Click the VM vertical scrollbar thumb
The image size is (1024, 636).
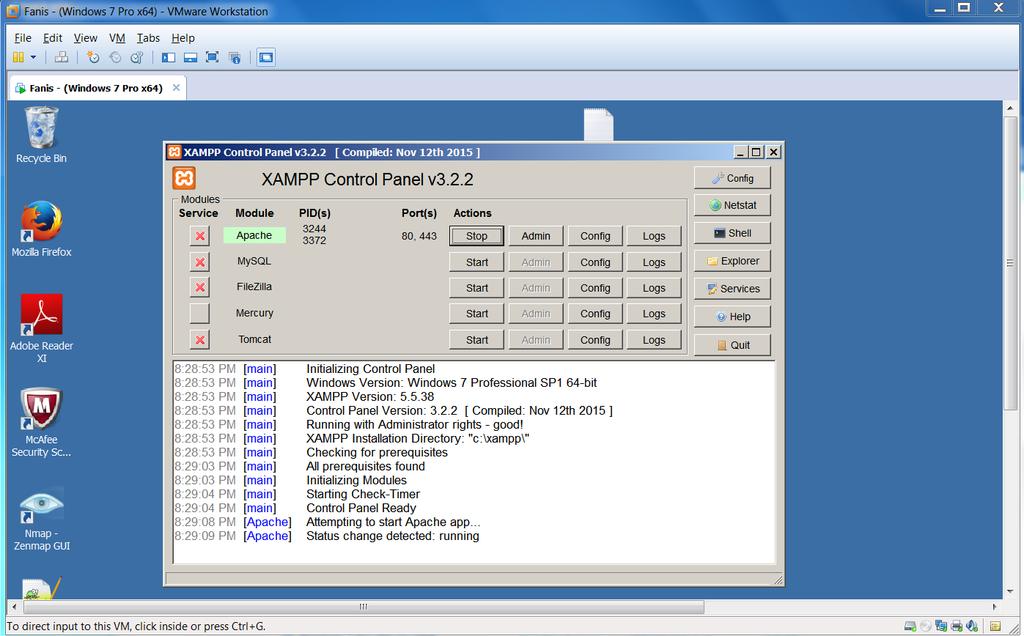1010,264
